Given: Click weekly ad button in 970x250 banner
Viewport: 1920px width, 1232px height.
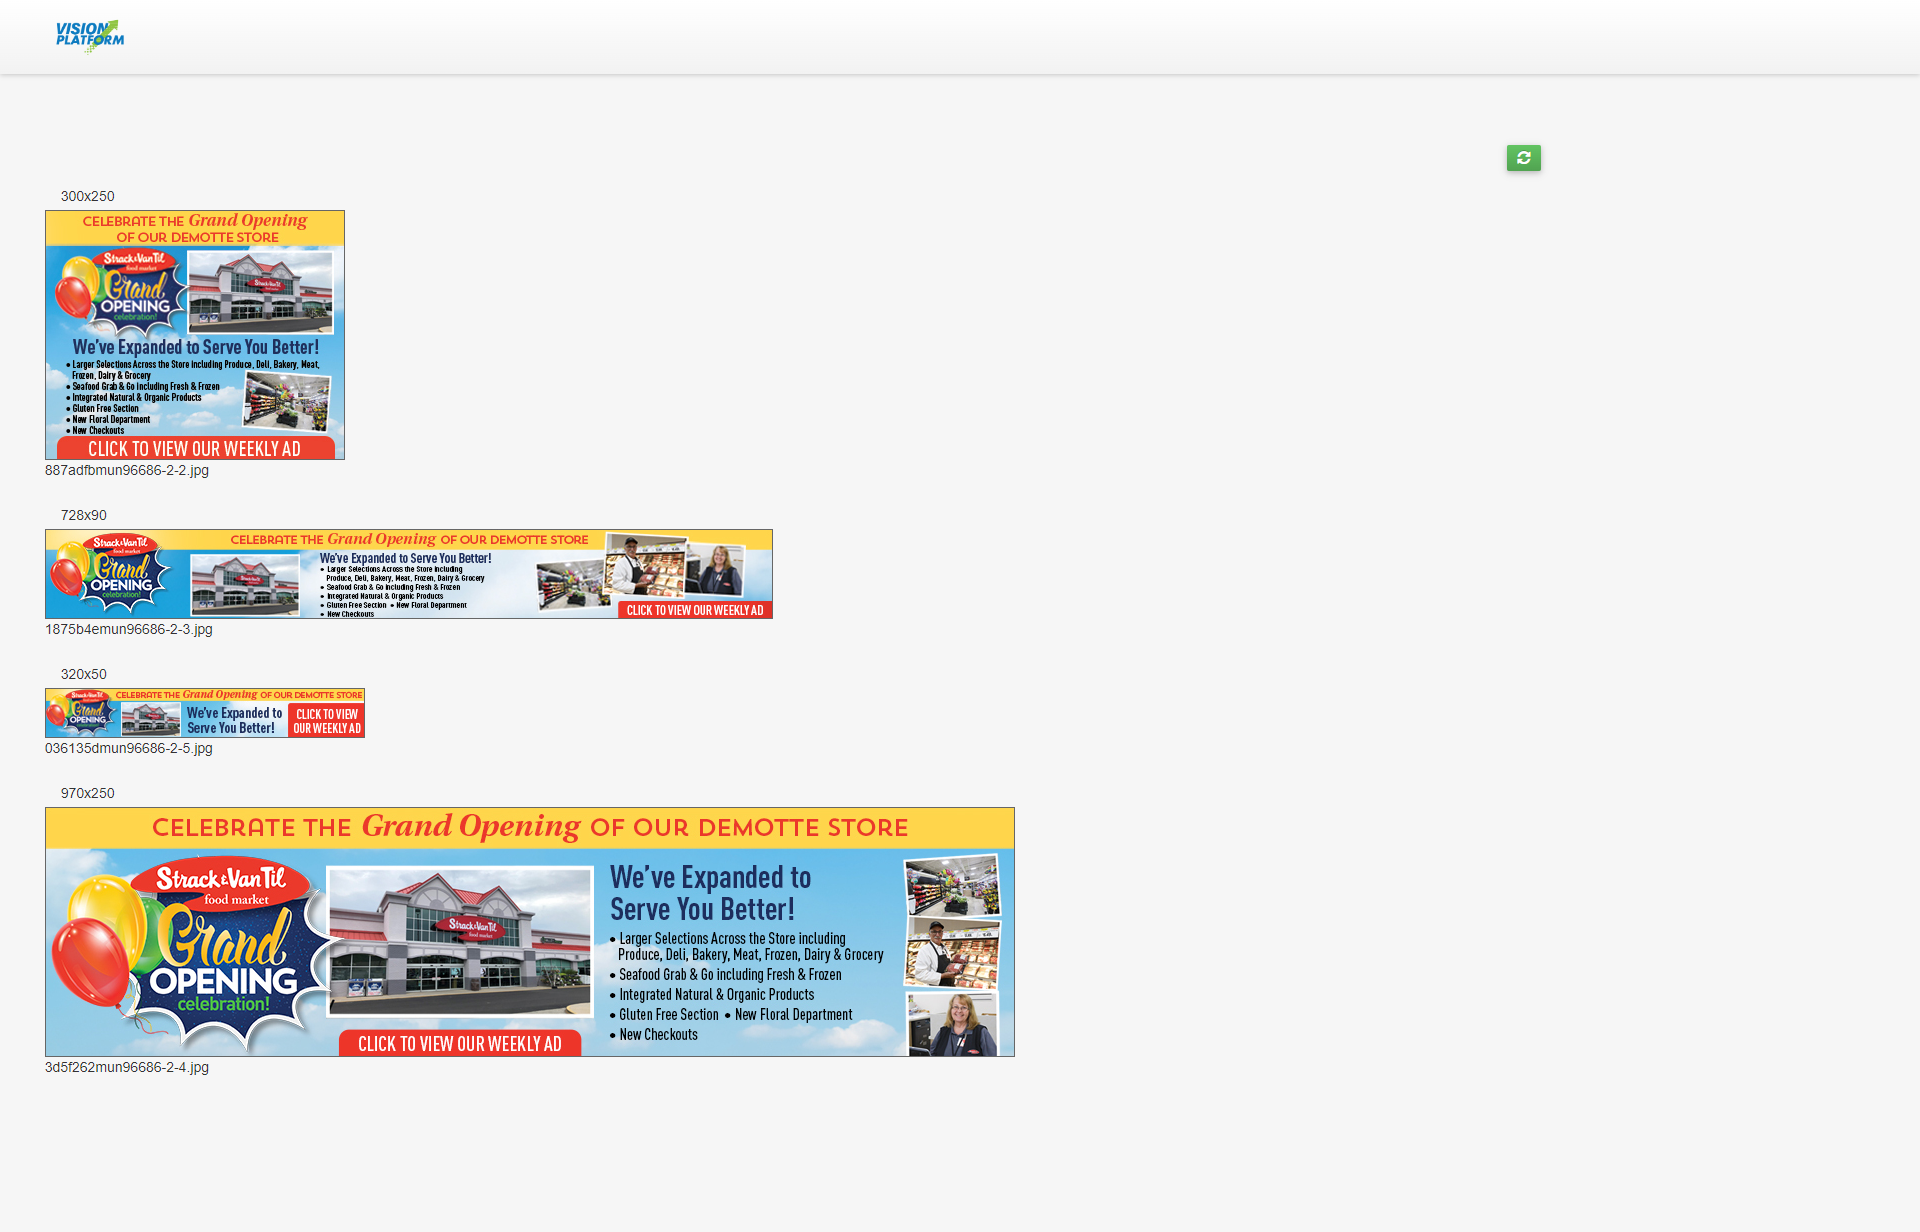Looking at the screenshot, I should [460, 1043].
